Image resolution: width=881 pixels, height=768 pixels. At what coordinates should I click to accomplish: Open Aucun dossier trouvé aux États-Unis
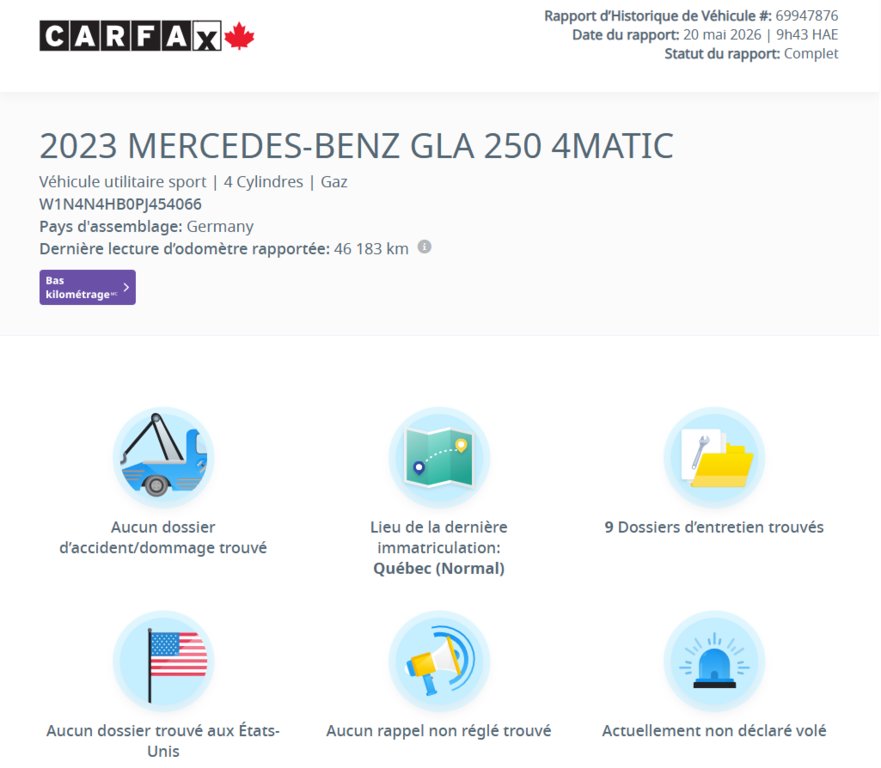pos(163,740)
